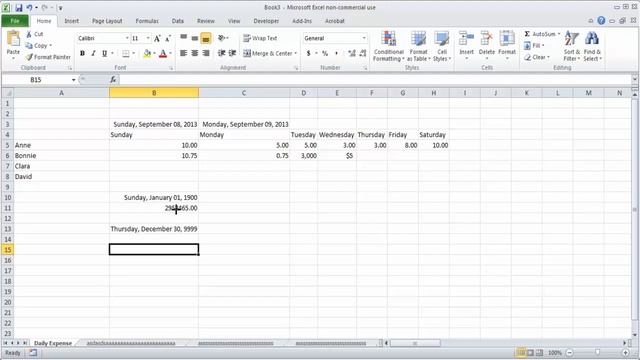640x360 pixels.
Task: Switch to the Page Layout tab
Action: click(x=107, y=21)
